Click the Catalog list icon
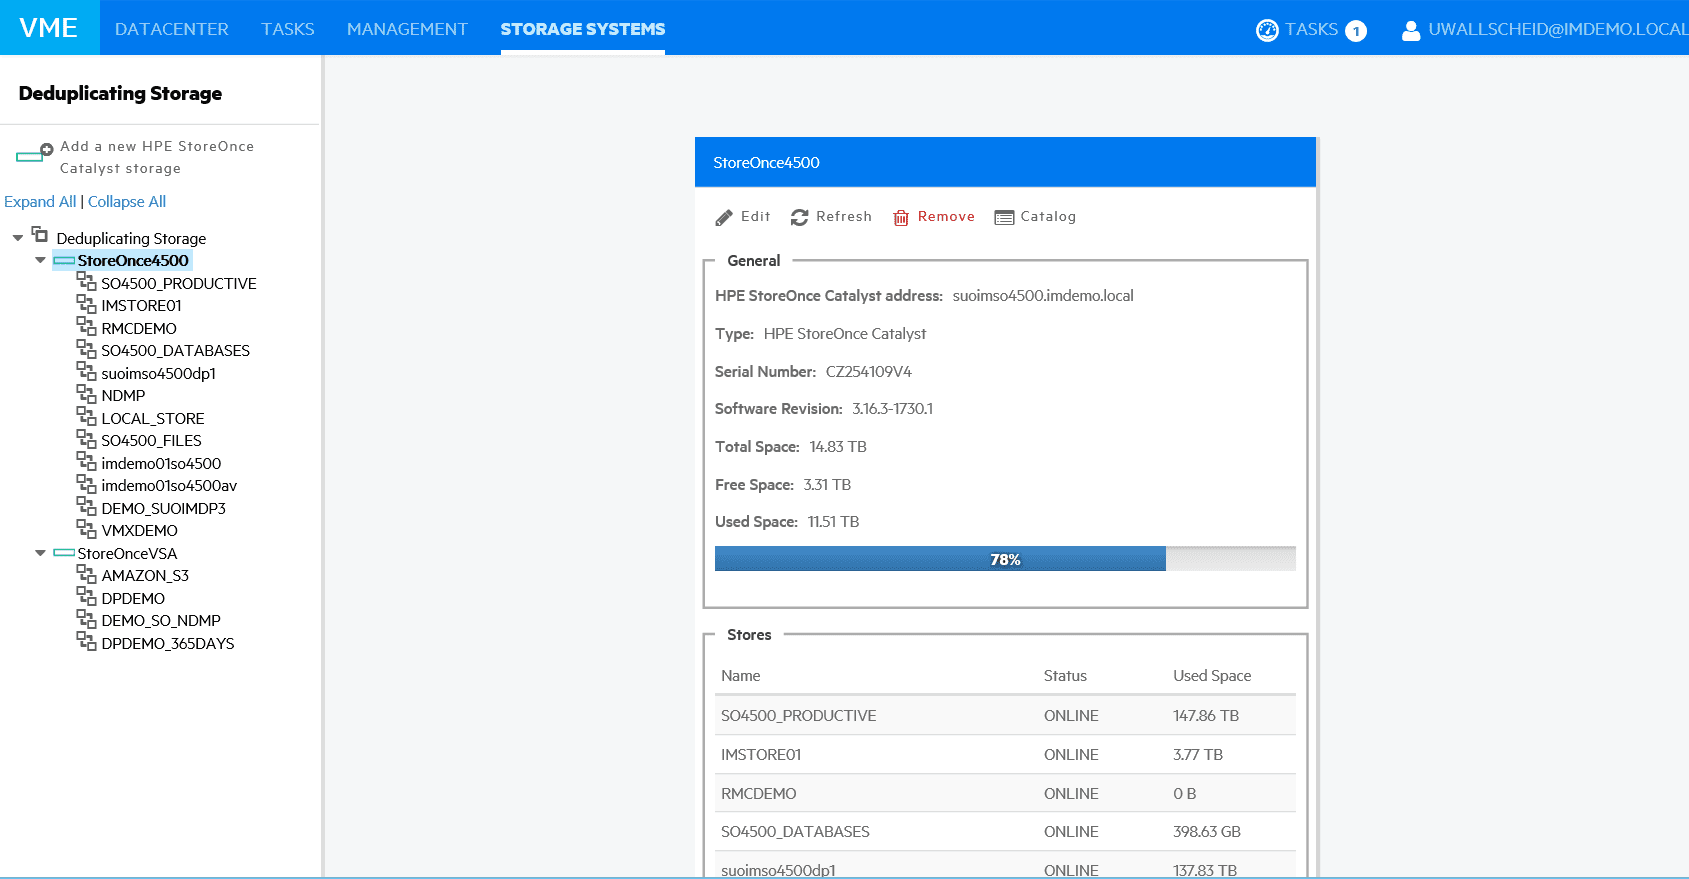 point(1004,217)
